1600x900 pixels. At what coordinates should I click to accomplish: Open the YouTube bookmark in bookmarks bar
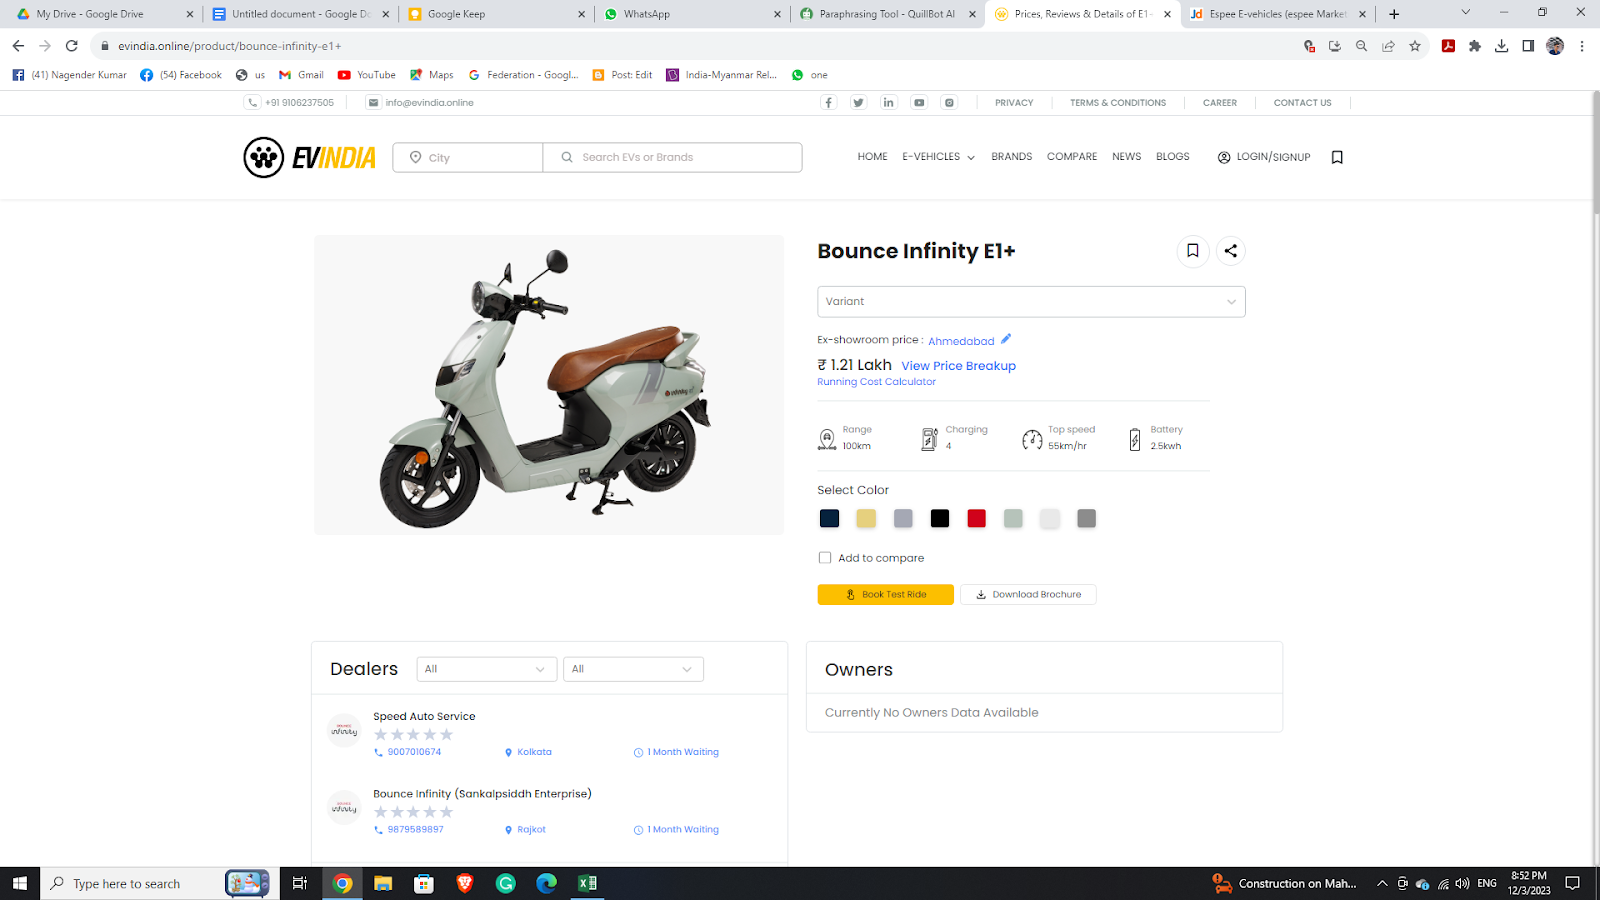367,75
